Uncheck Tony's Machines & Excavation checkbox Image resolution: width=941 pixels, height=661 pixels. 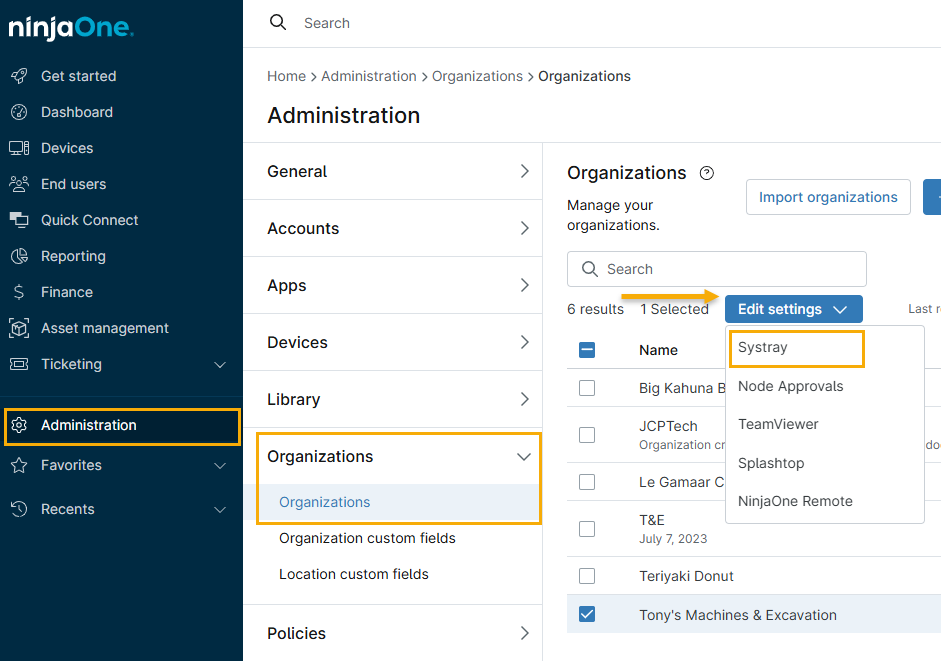pos(587,614)
